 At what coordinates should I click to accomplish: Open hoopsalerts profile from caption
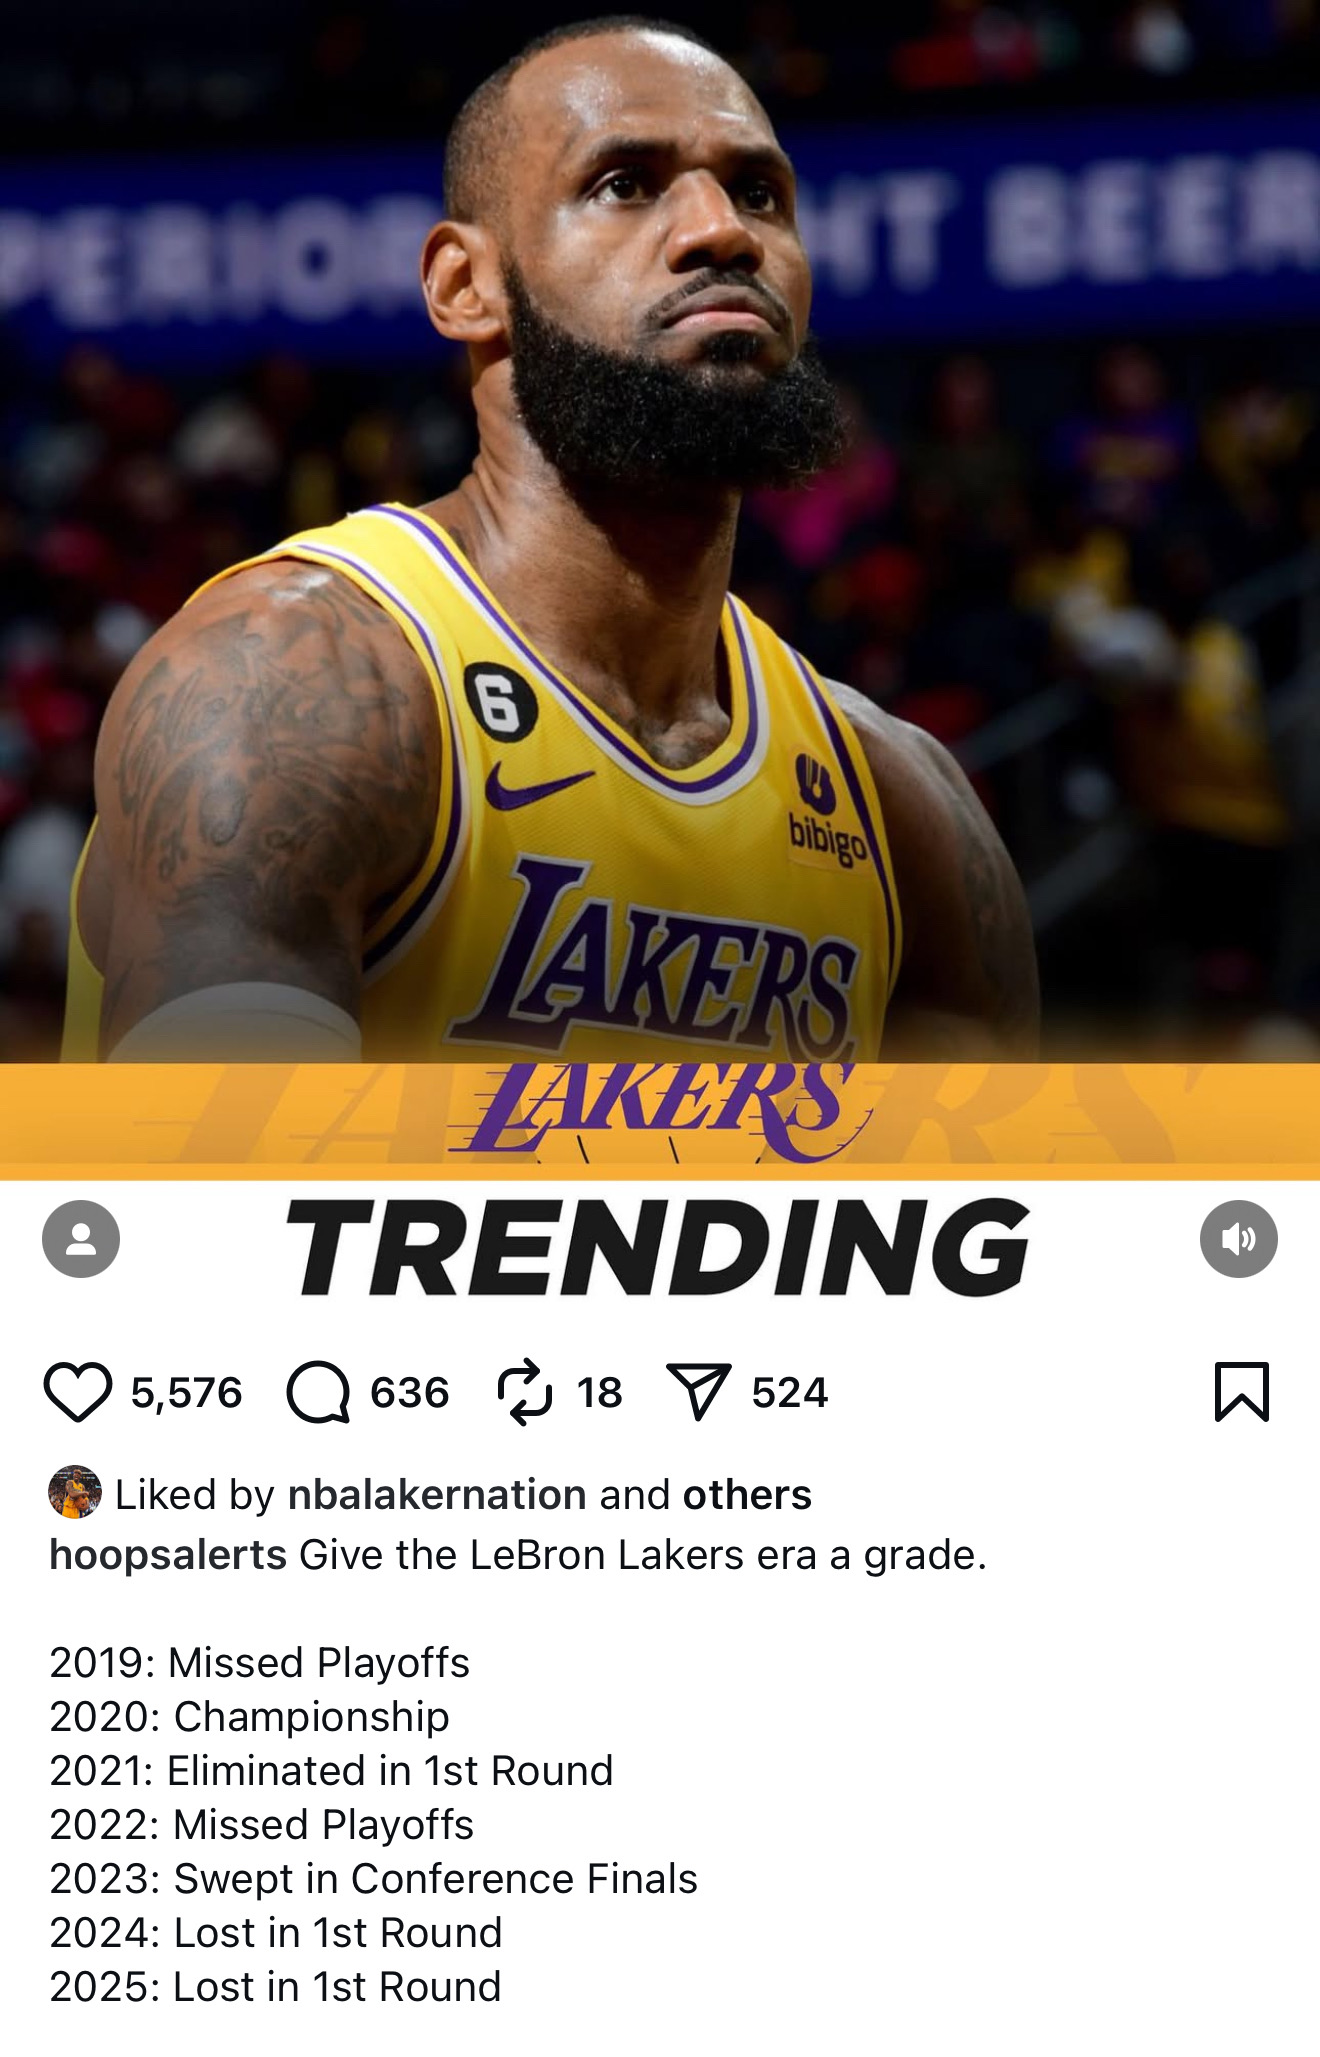coord(168,1555)
